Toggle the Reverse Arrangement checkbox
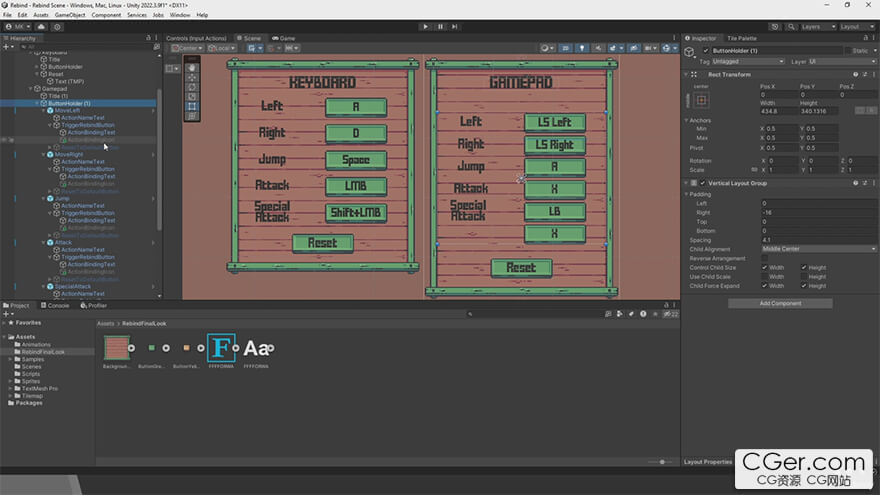Image resolution: width=880 pixels, height=495 pixels. click(x=765, y=258)
